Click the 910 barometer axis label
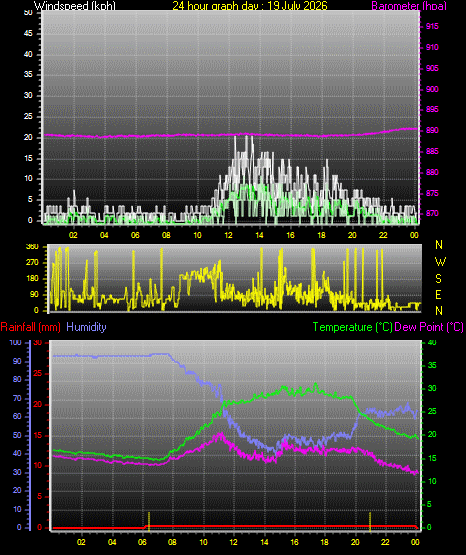This screenshot has width=466, height=555. point(432,47)
